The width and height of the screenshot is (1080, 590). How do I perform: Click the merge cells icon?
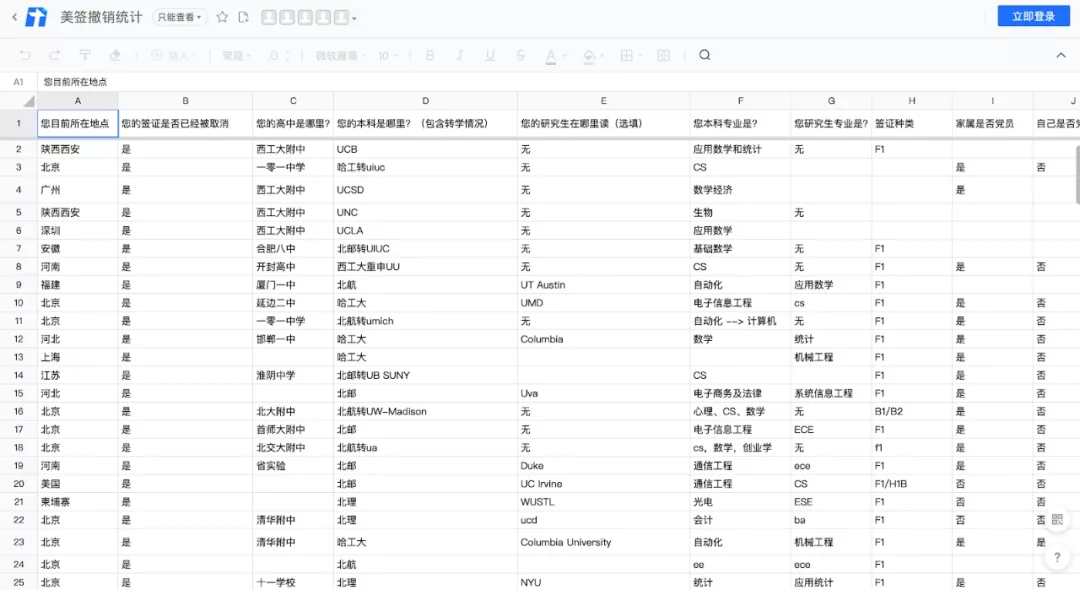(x=663, y=55)
